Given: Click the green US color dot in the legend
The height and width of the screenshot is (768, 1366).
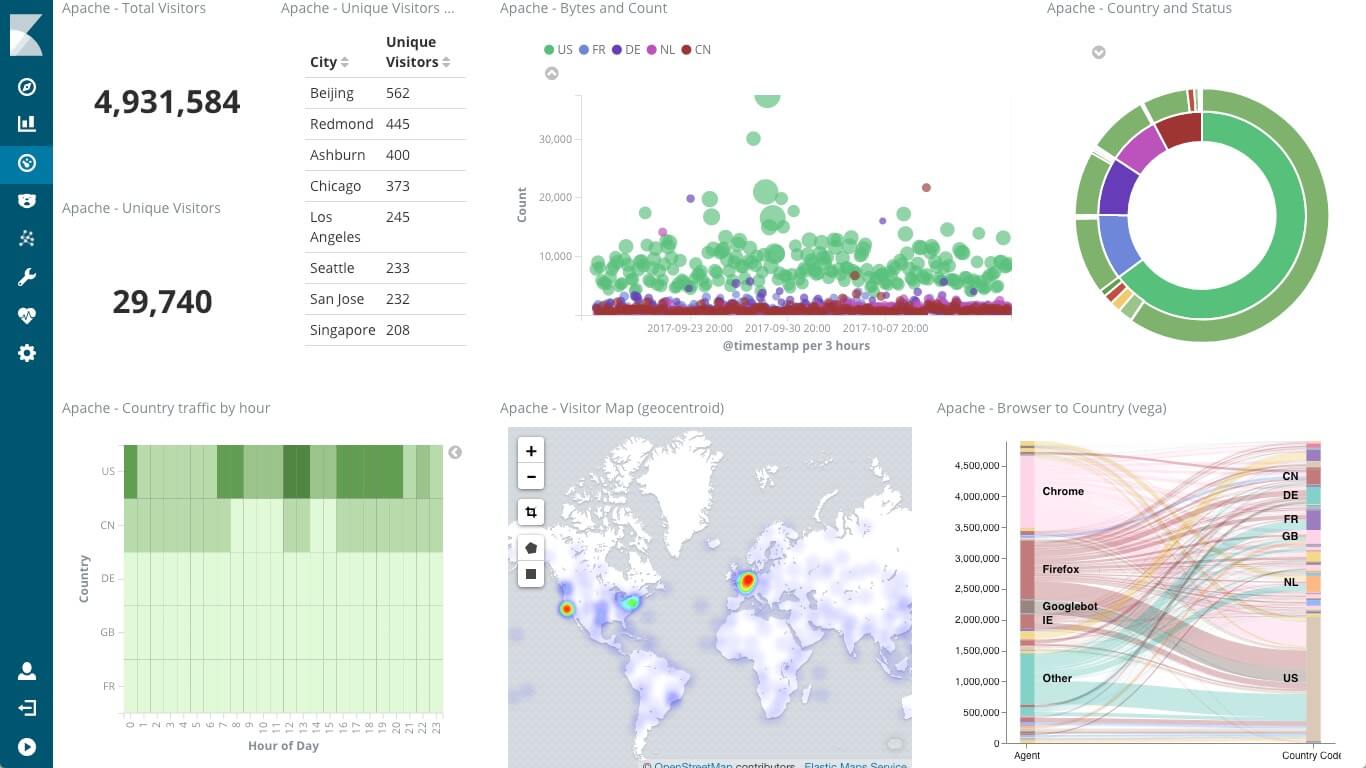Looking at the screenshot, I should click(x=549, y=50).
